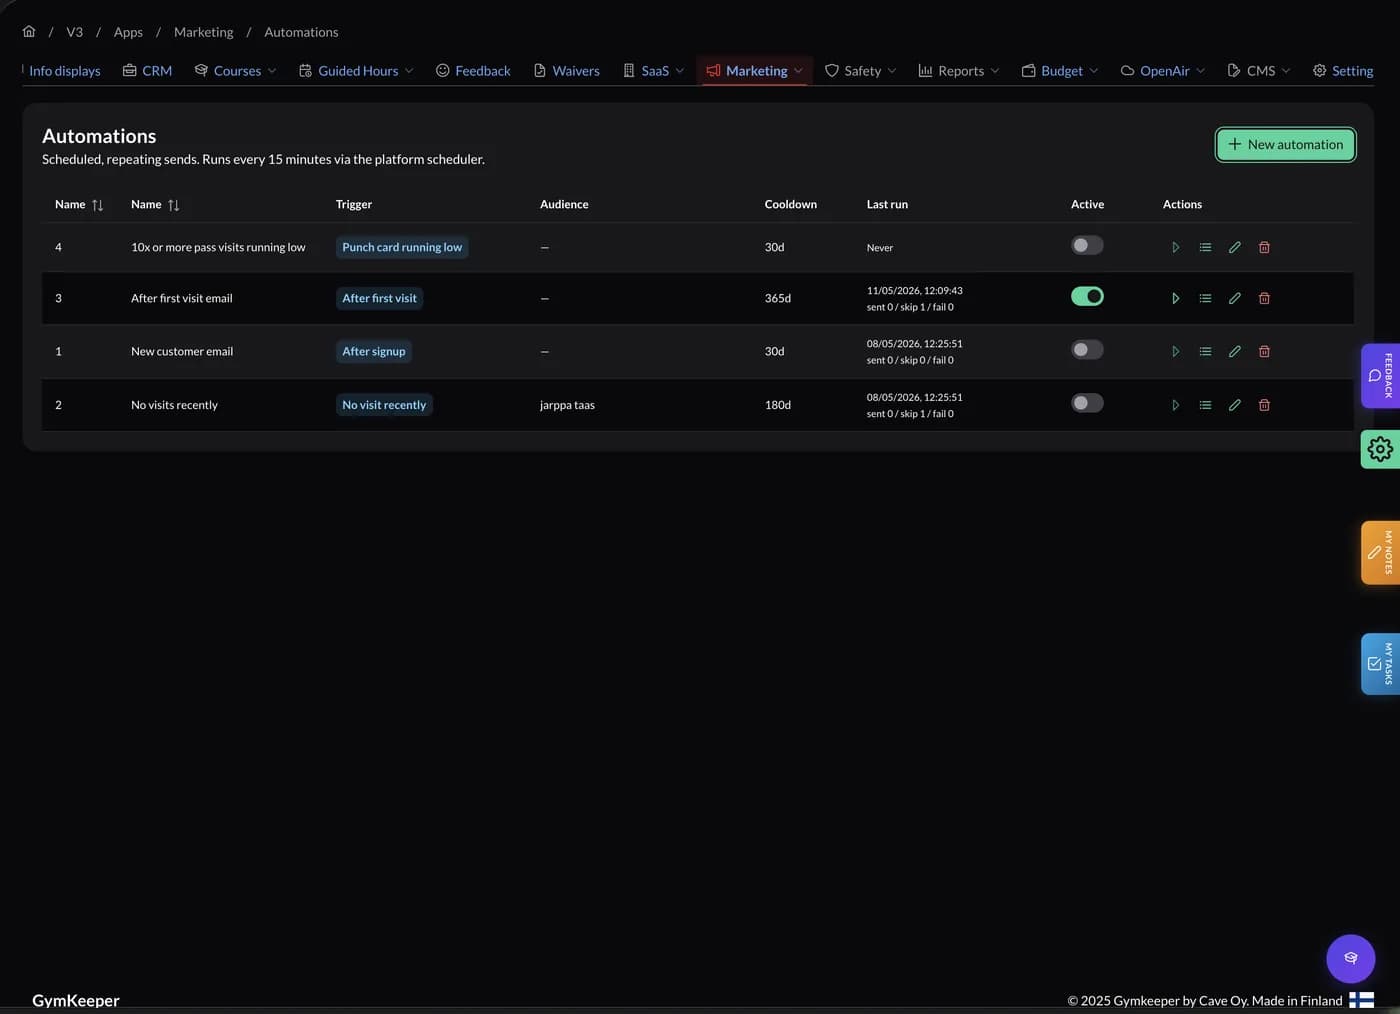
Task: Click the 'jarppa taas' audience cell
Action: tap(567, 405)
